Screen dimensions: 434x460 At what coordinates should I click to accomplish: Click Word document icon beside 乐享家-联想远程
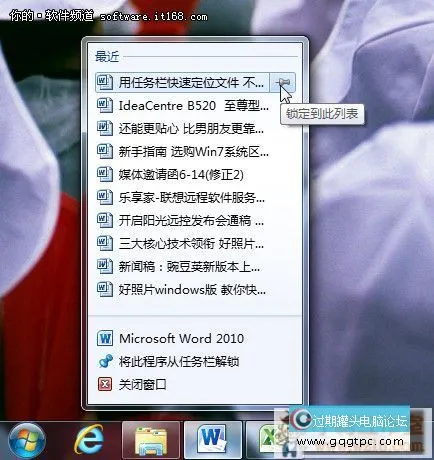105,198
